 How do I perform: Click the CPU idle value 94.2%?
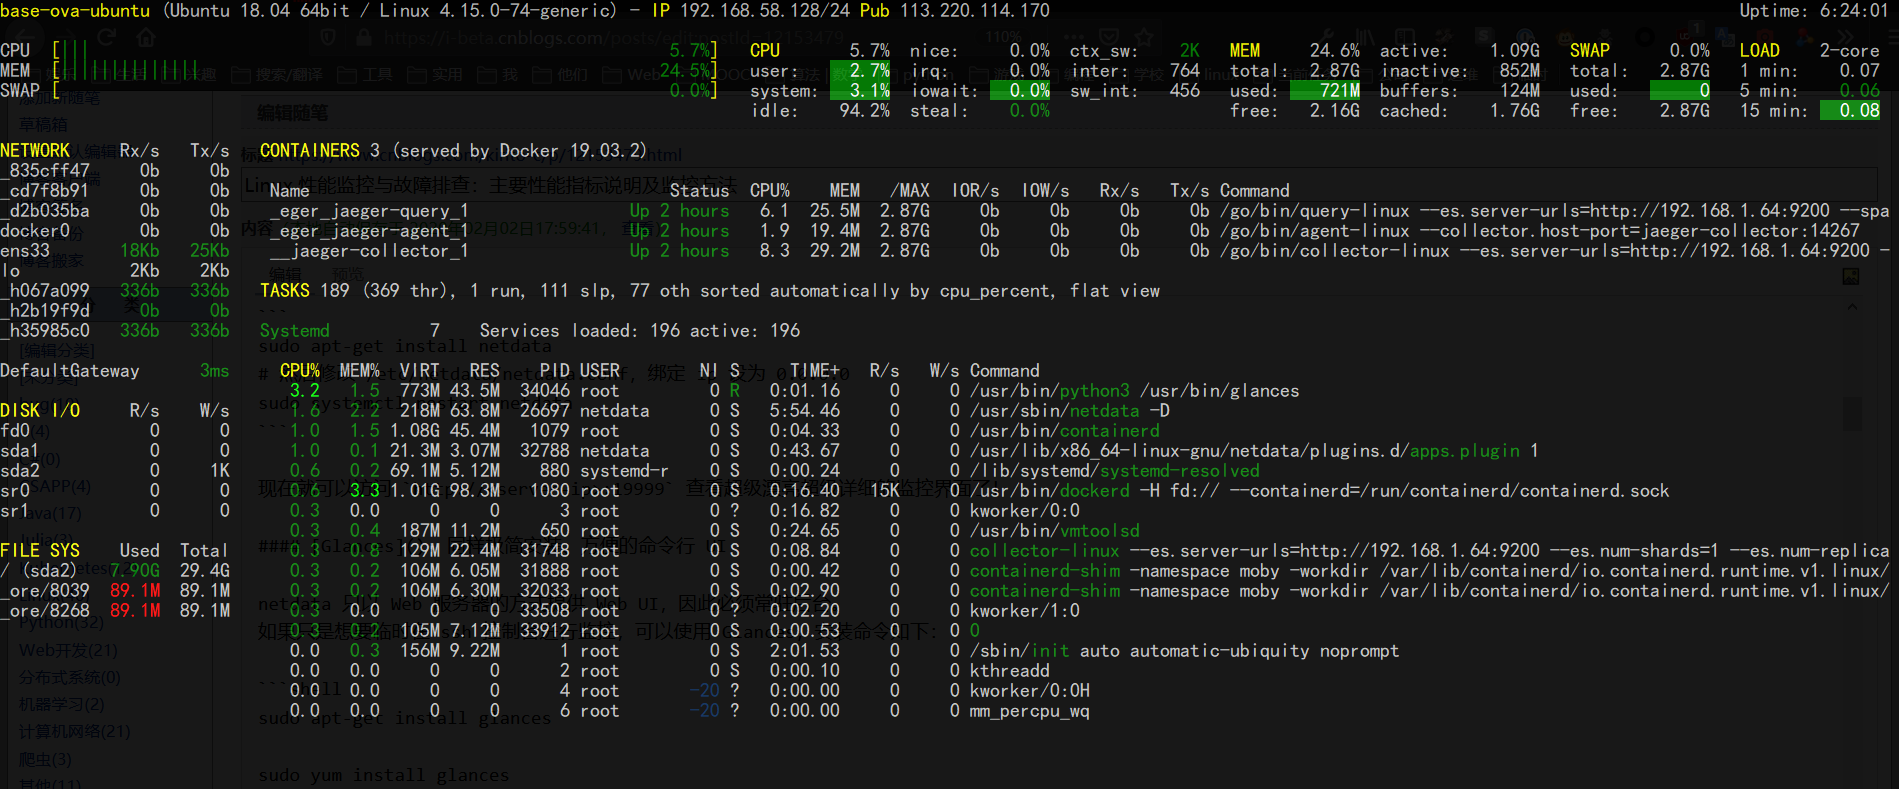[864, 111]
